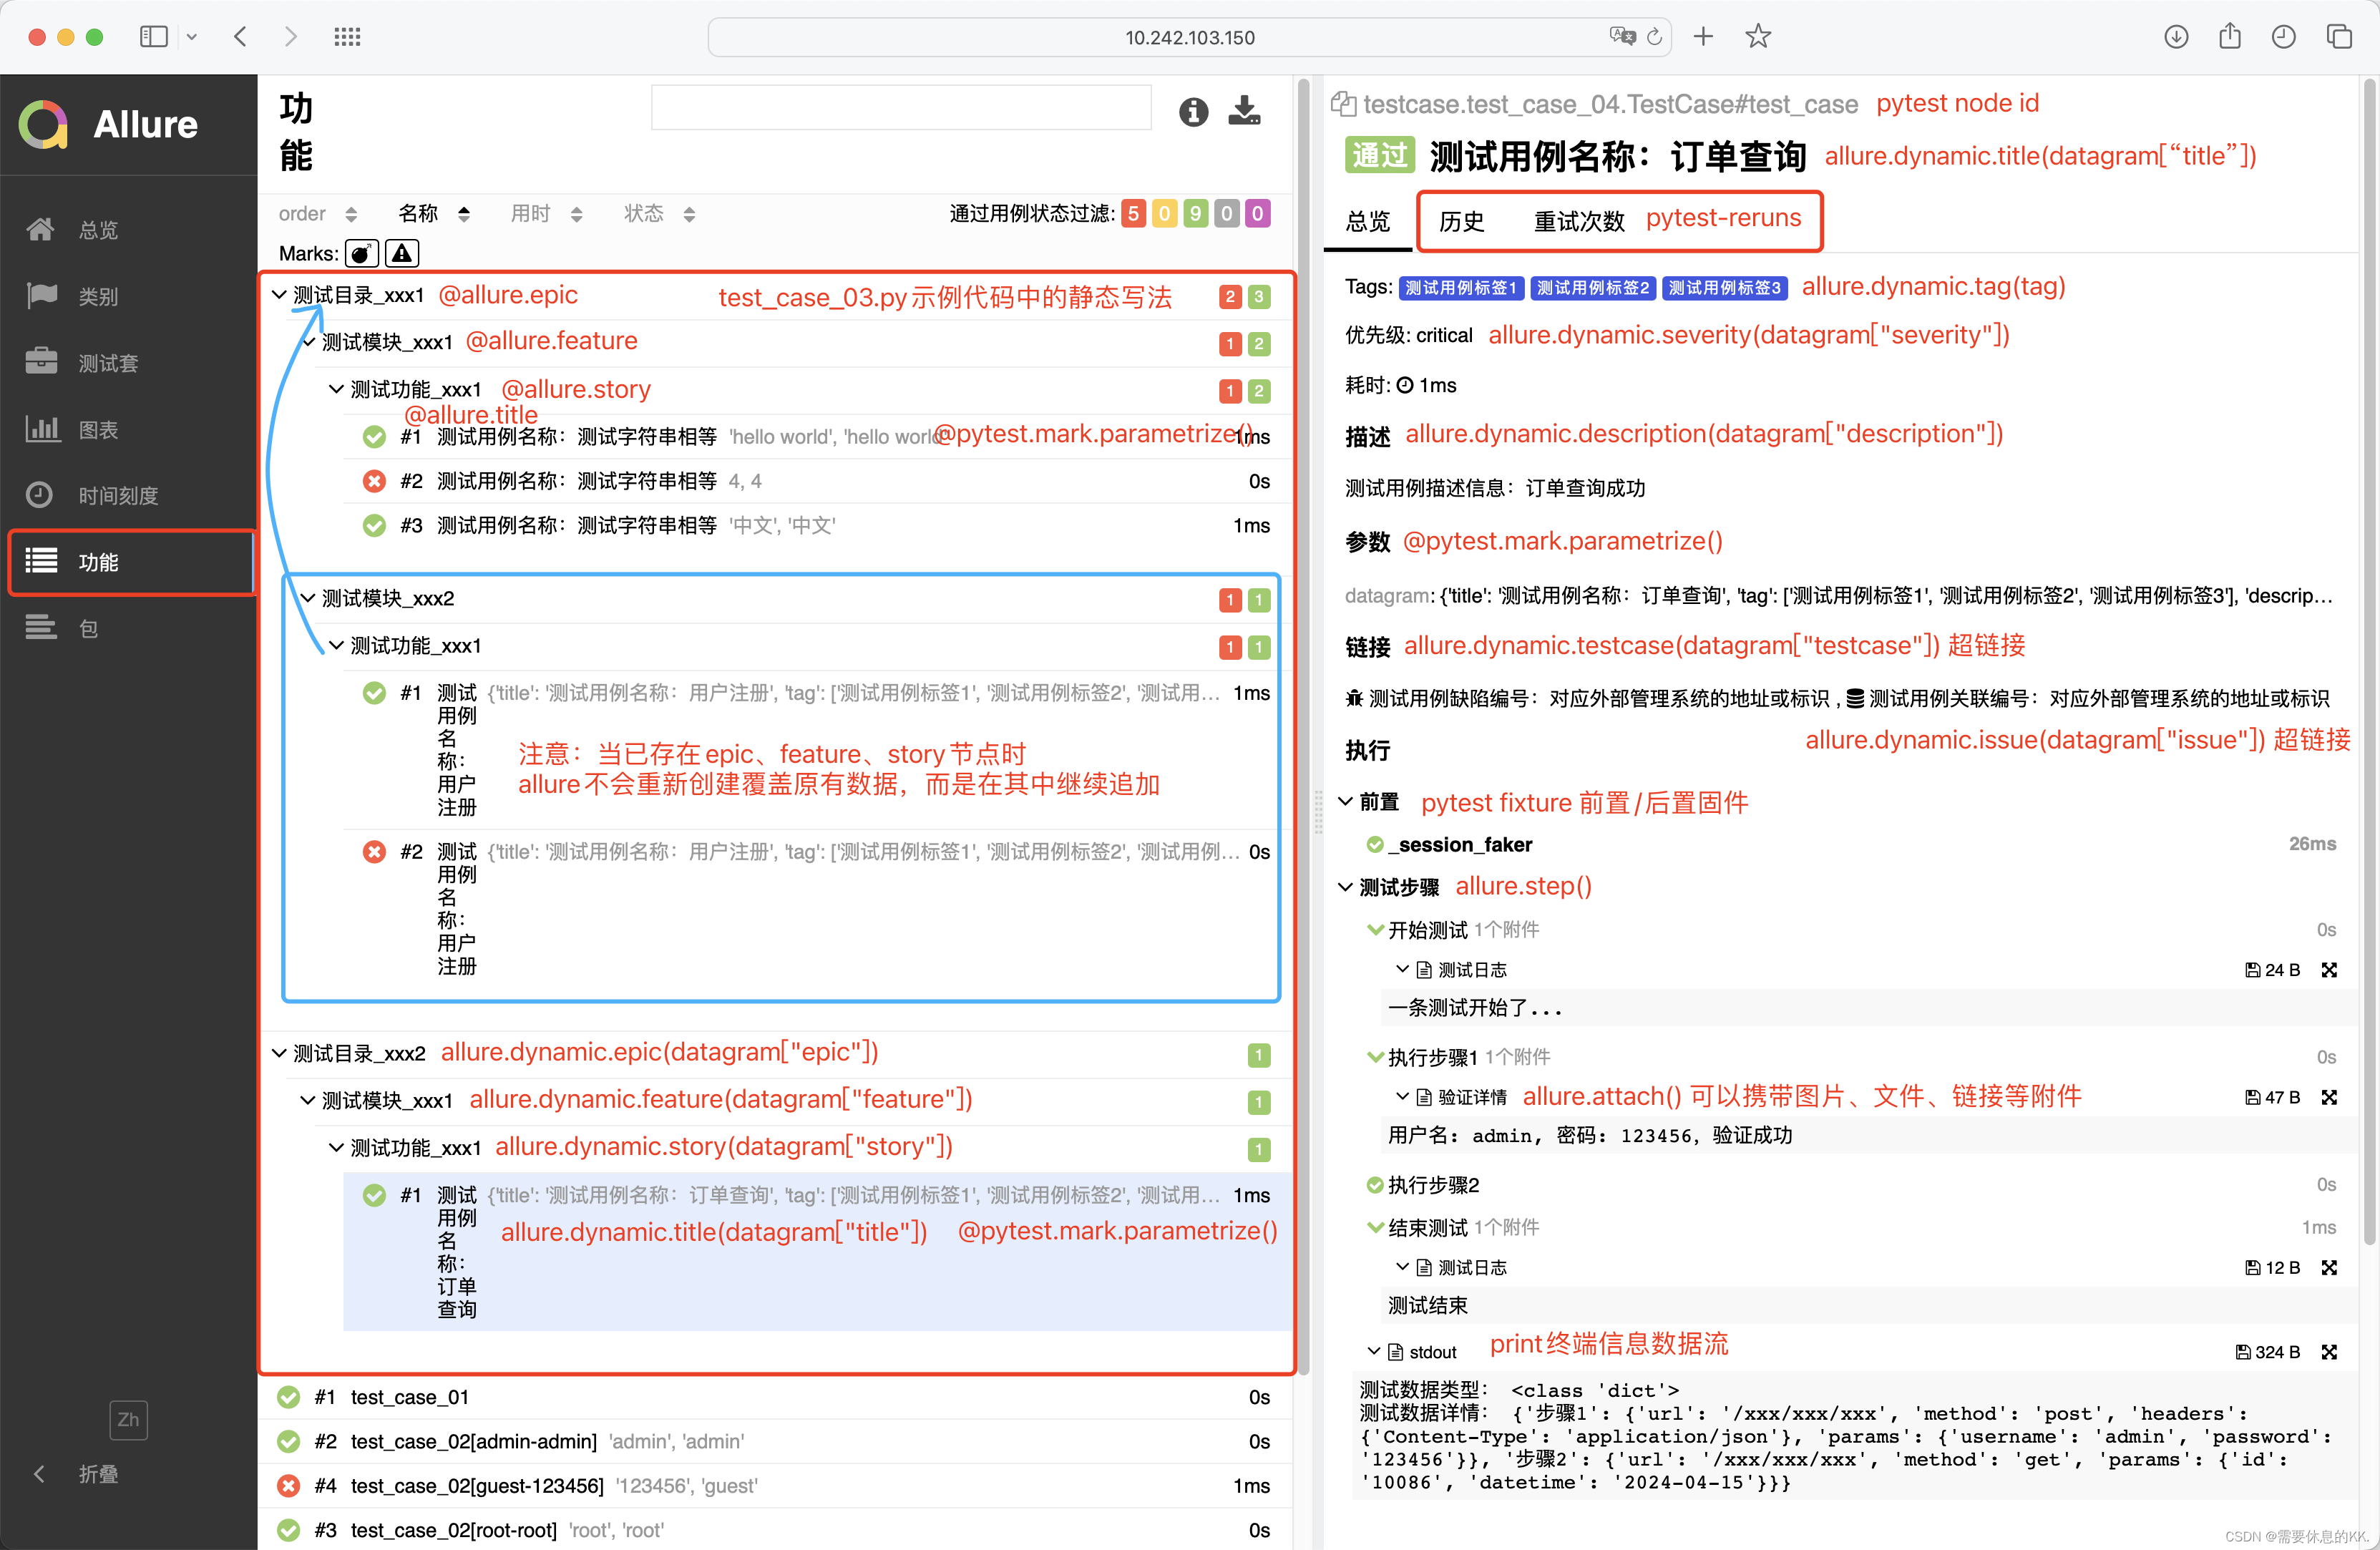
Task: Toggle the skipped gray status filter
Action: coord(1226,213)
